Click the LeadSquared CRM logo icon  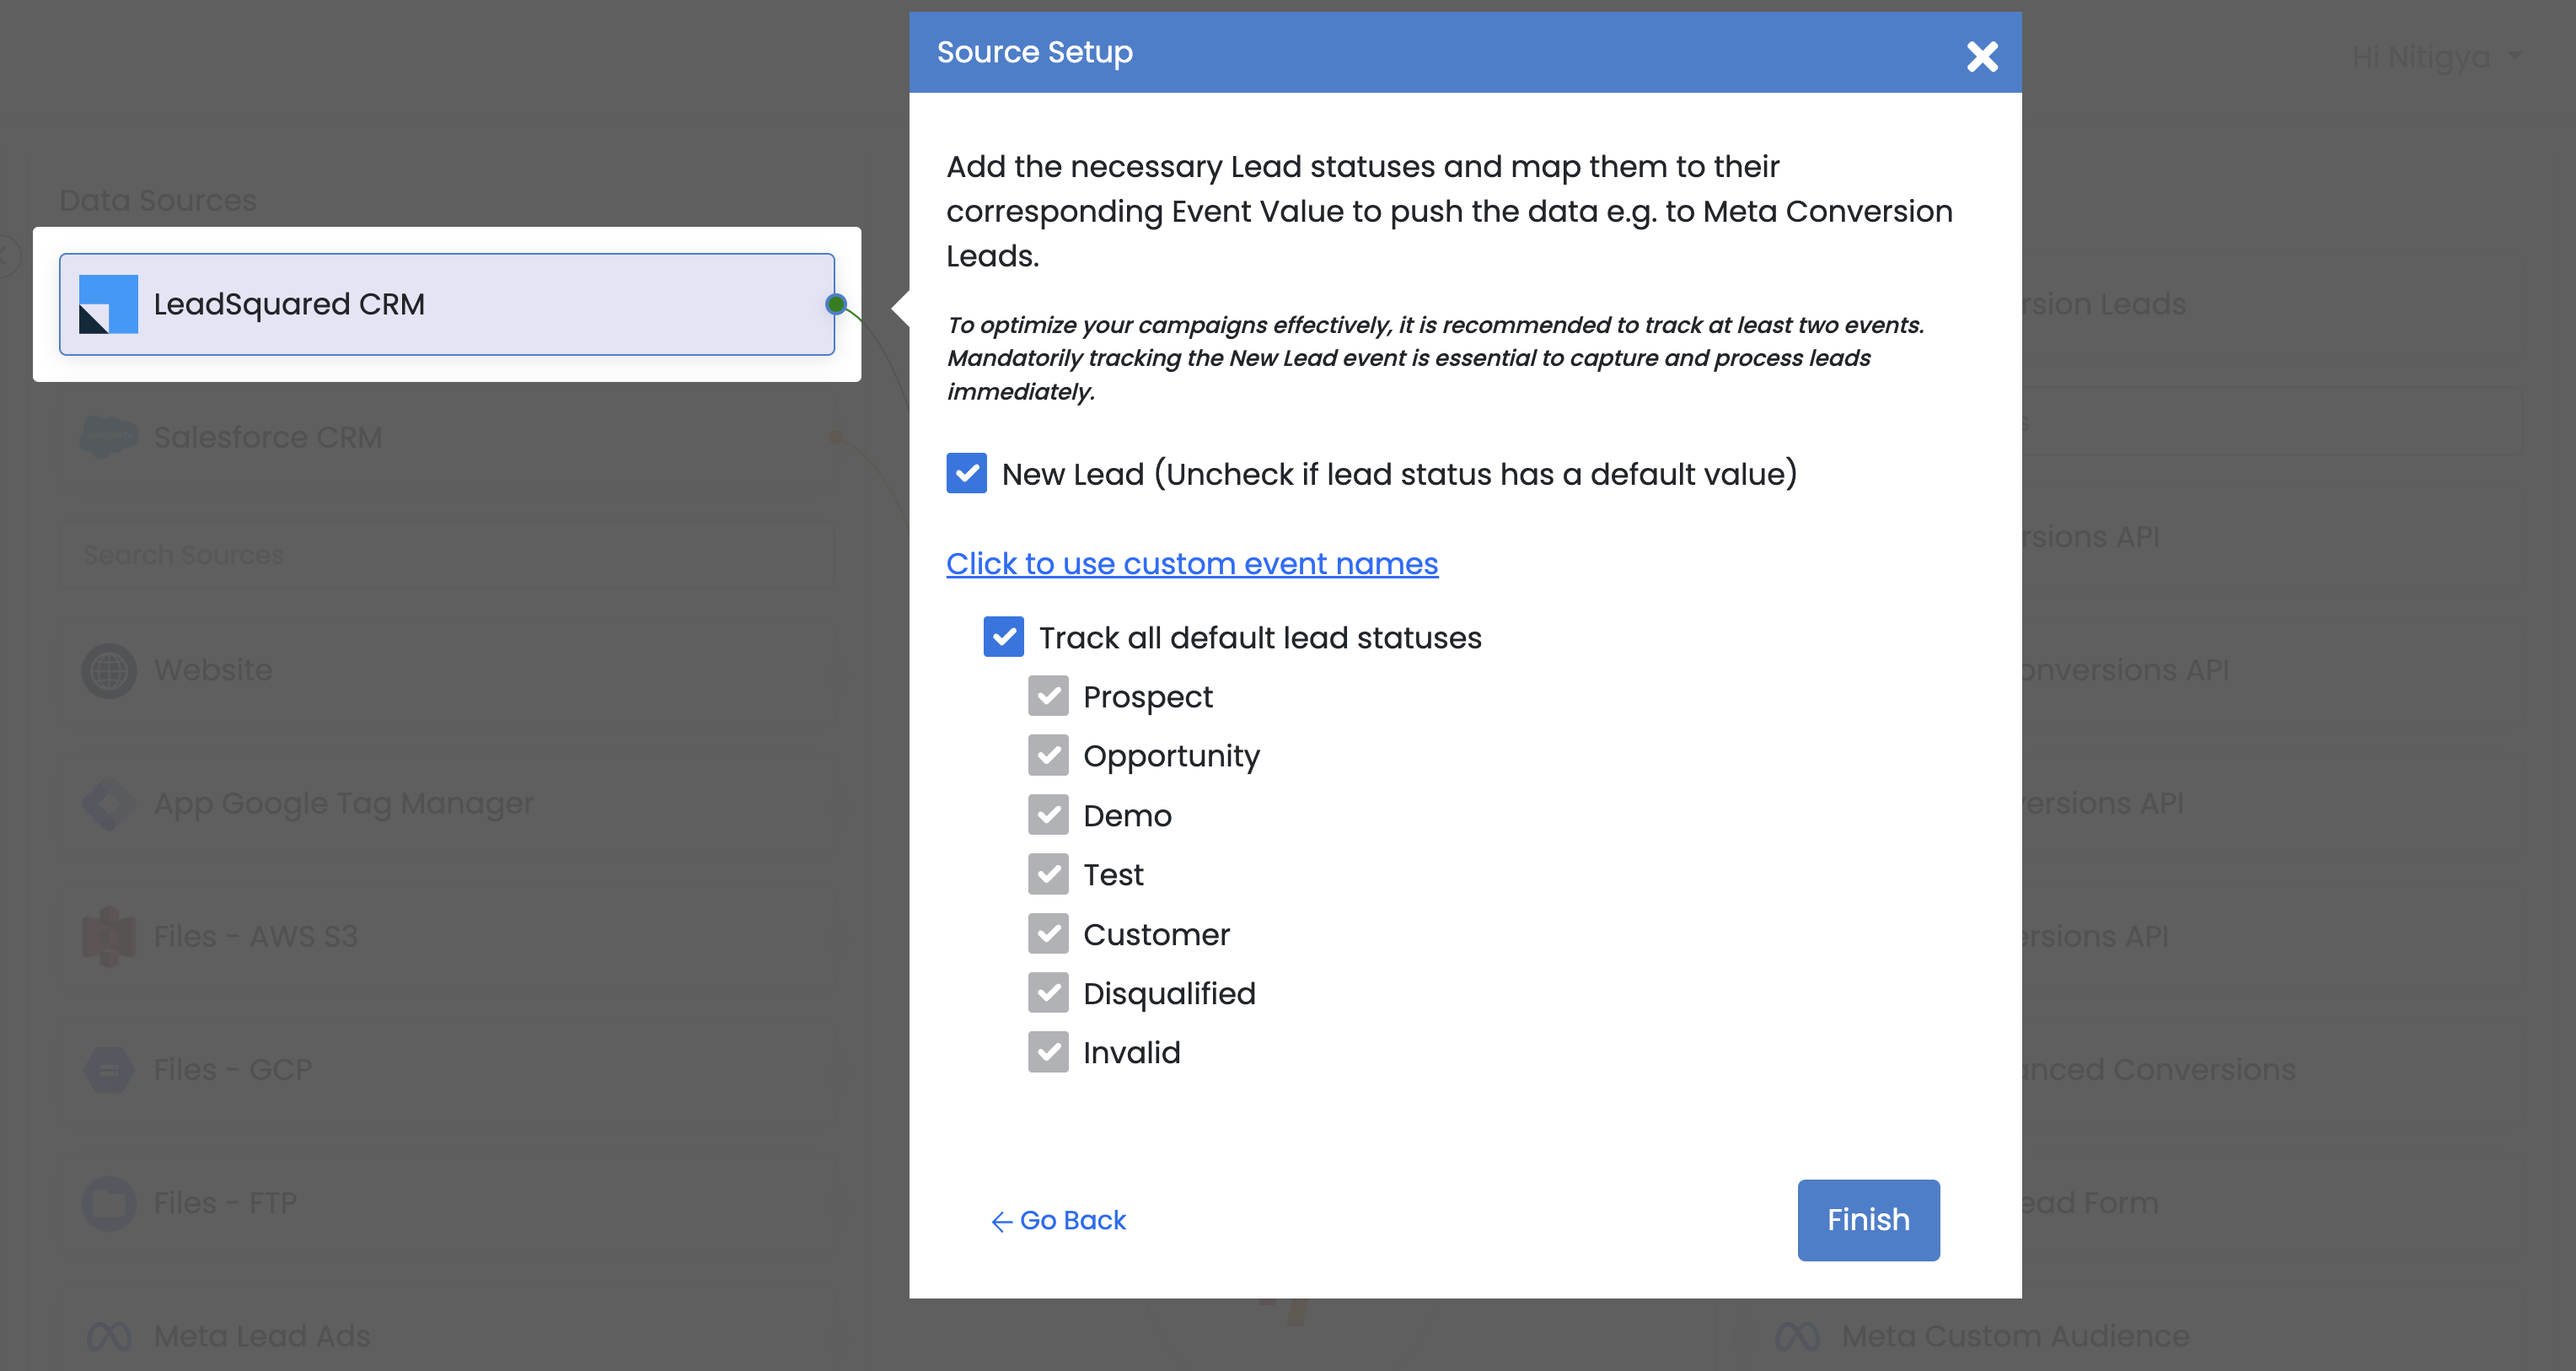[108, 304]
